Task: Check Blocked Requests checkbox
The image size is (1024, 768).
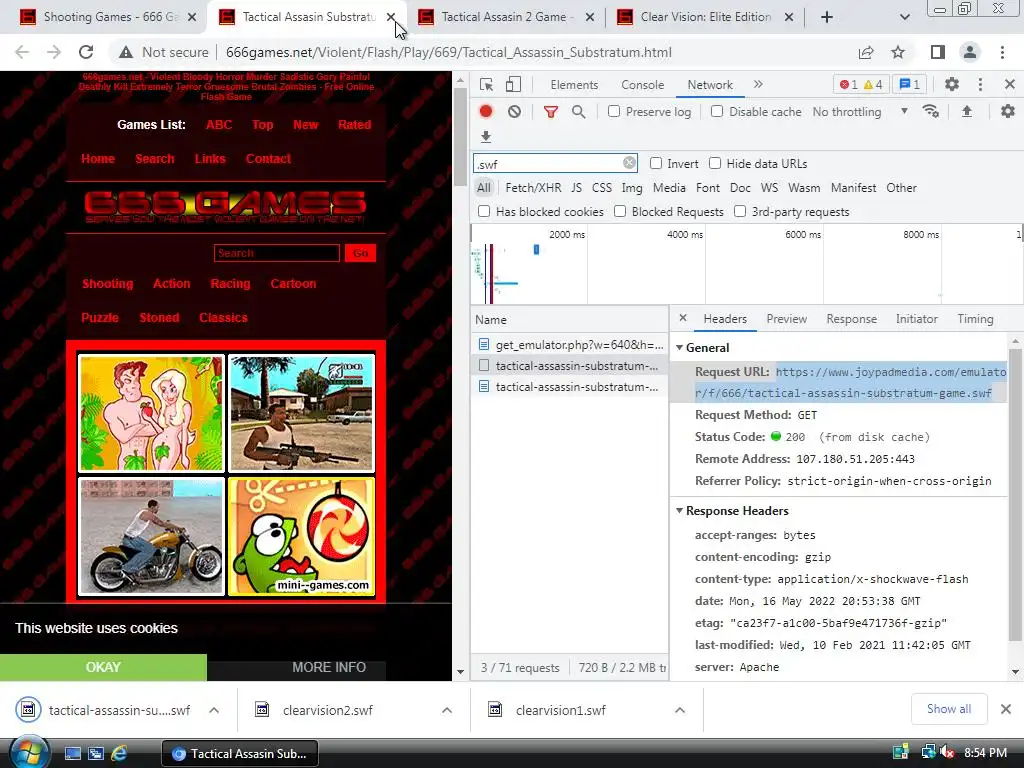Action: click(x=620, y=211)
